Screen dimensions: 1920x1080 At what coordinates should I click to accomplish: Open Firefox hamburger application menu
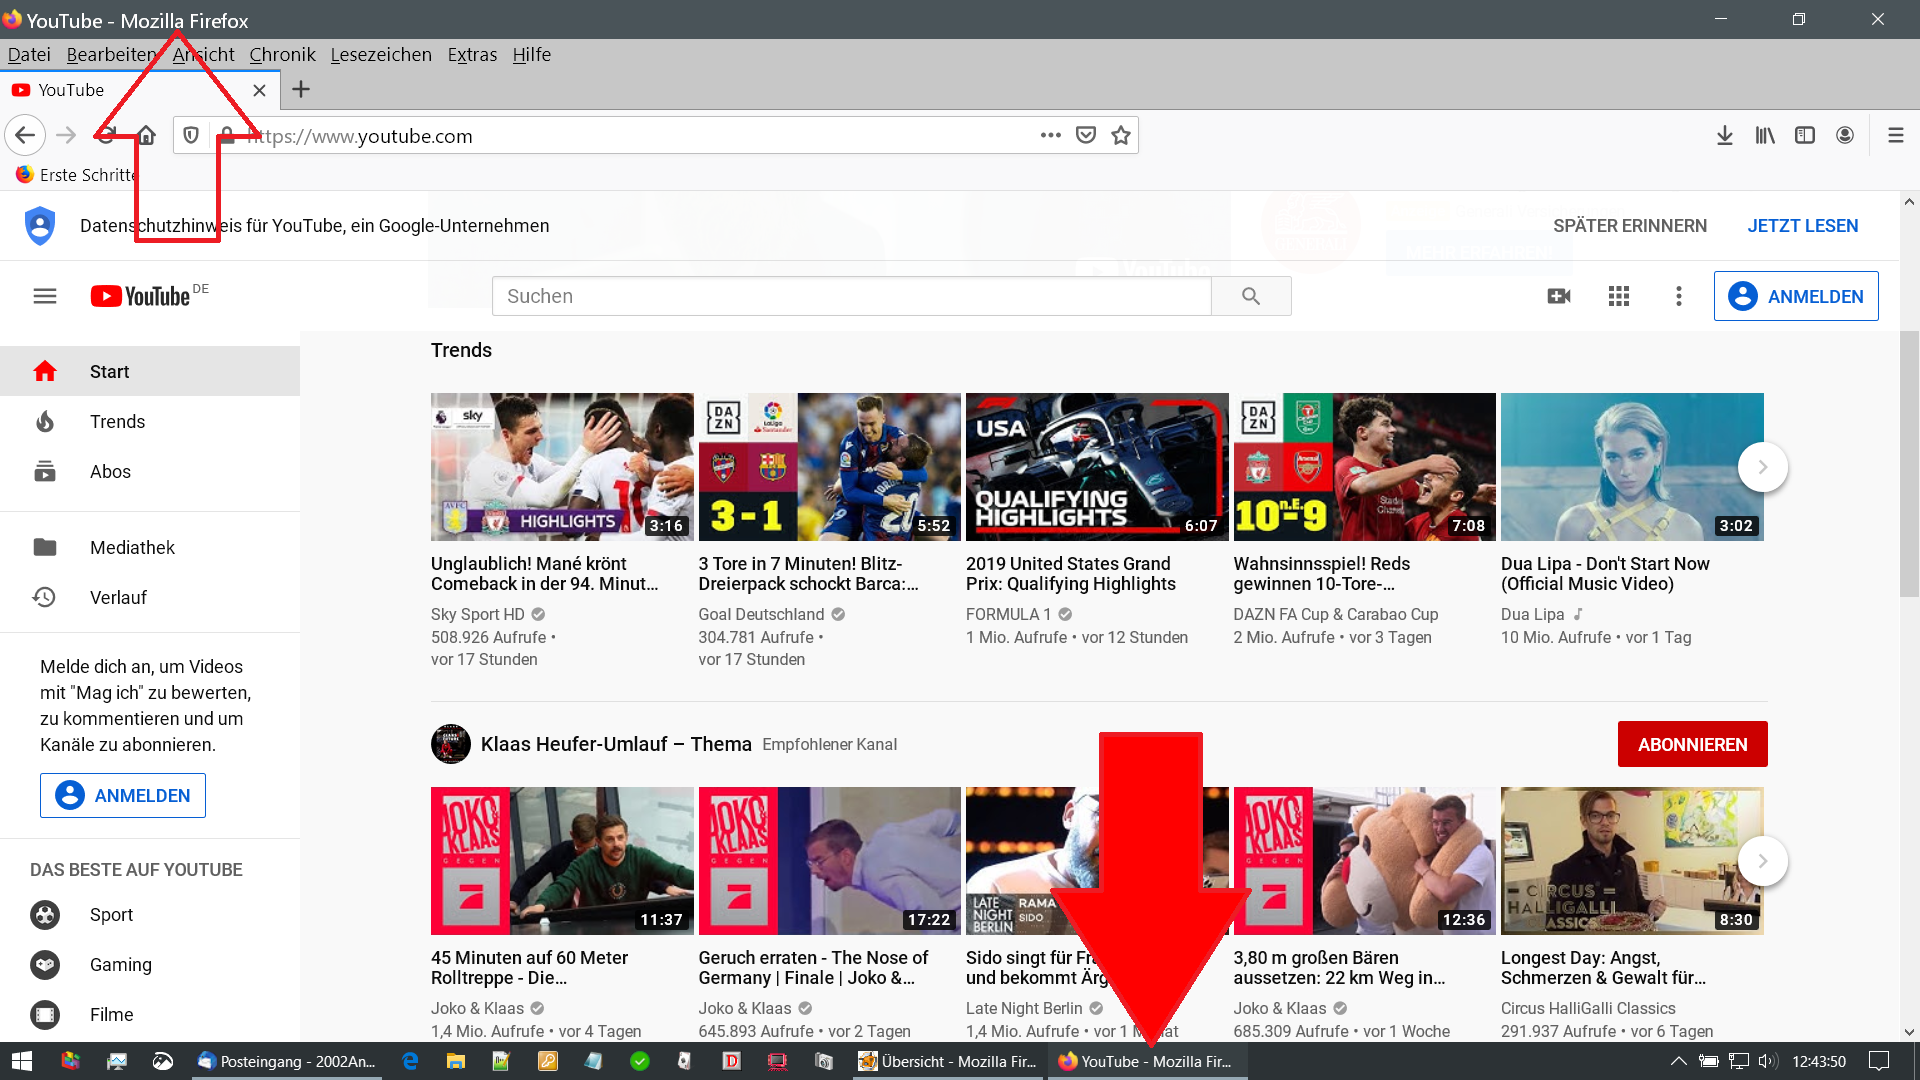pos(1895,135)
